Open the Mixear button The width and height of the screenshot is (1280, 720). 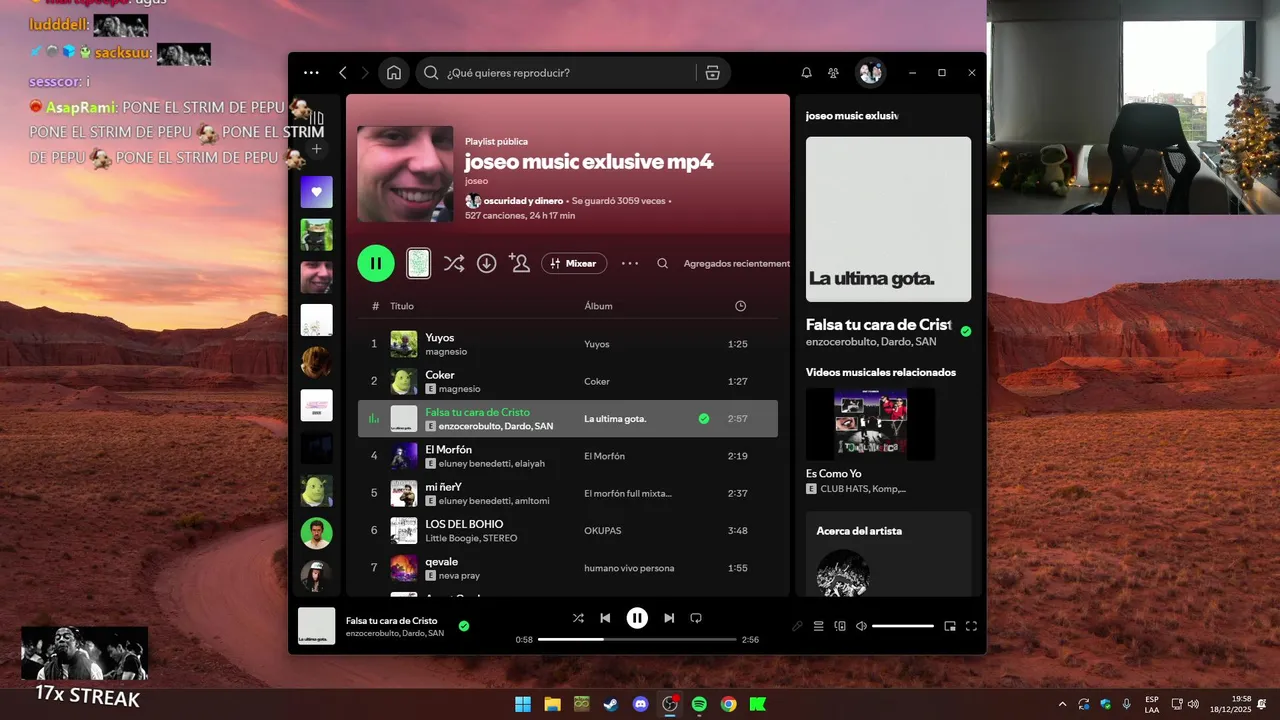click(x=574, y=264)
